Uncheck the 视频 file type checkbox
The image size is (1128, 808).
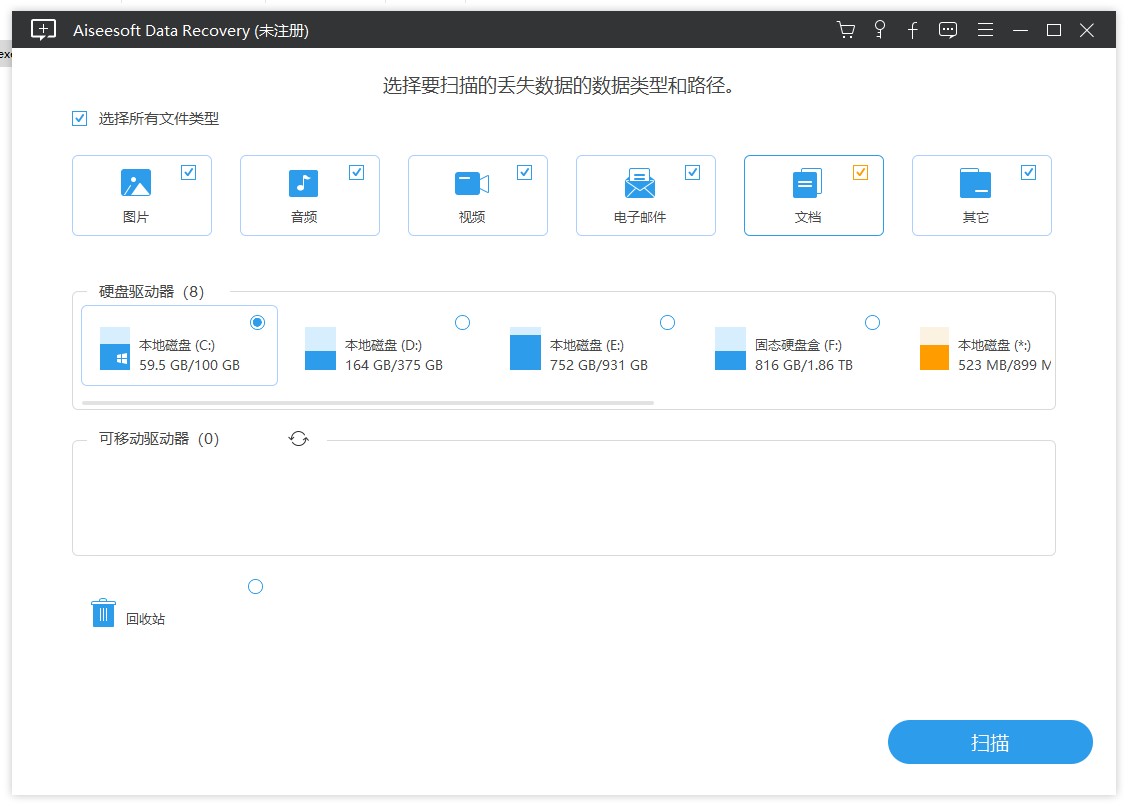(x=524, y=173)
